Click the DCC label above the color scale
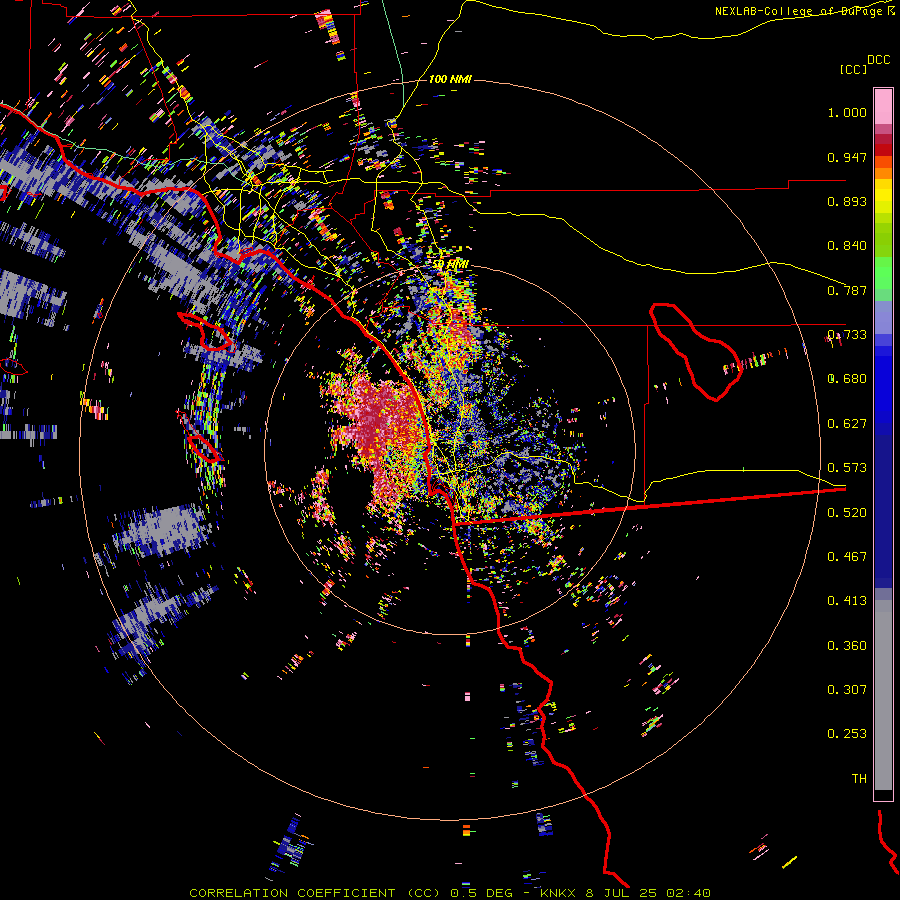 pyautogui.click(x=878, y=59)
